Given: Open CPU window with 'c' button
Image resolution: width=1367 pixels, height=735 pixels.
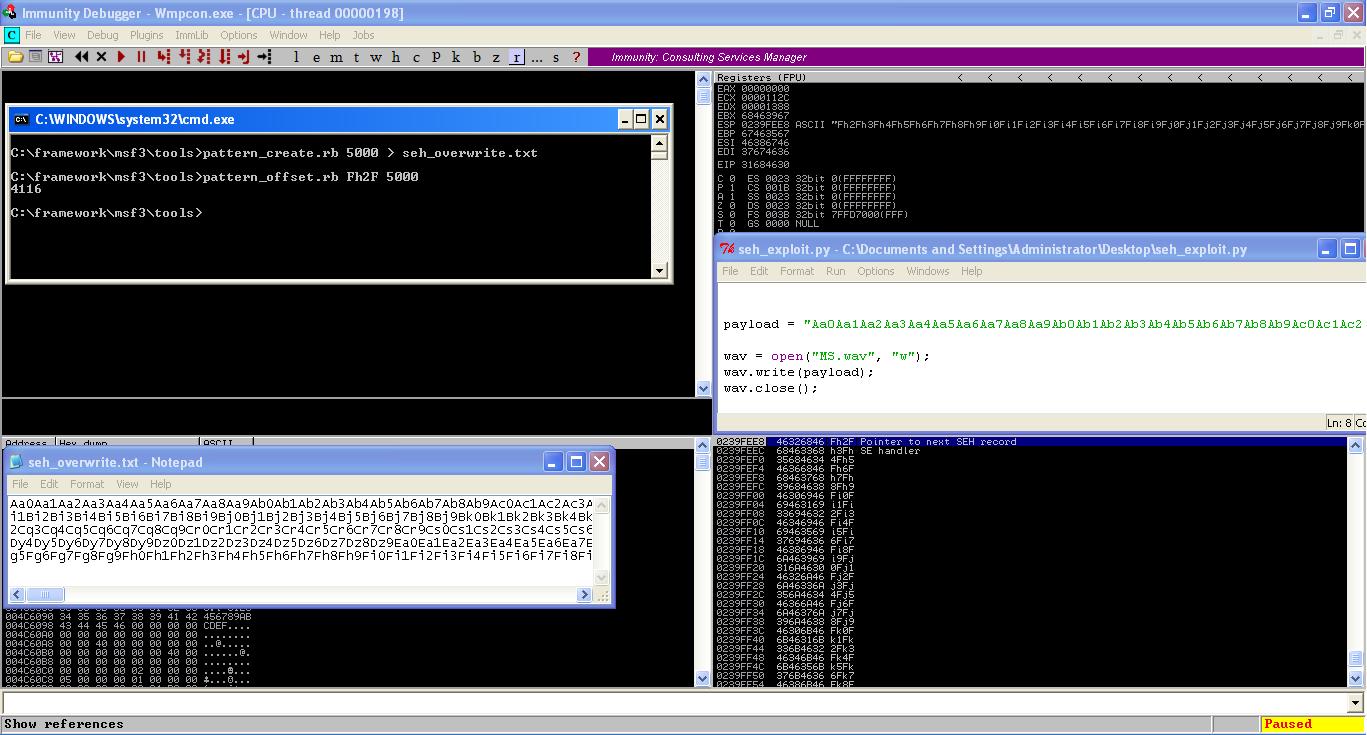Looking at the screenshot, I should 416,57.
